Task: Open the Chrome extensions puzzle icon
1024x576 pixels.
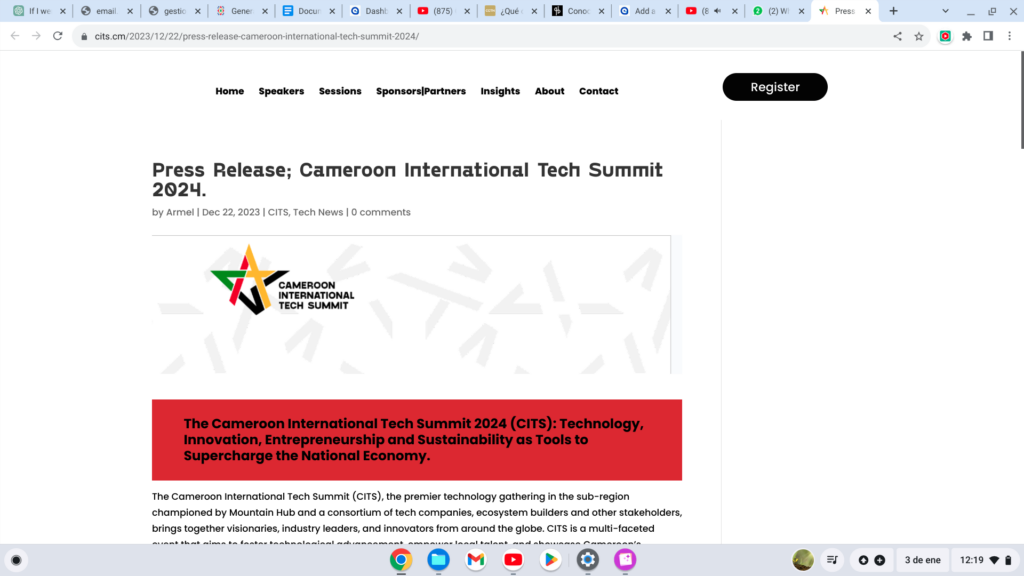Action: pyautogui.click(x=966, y=35)
